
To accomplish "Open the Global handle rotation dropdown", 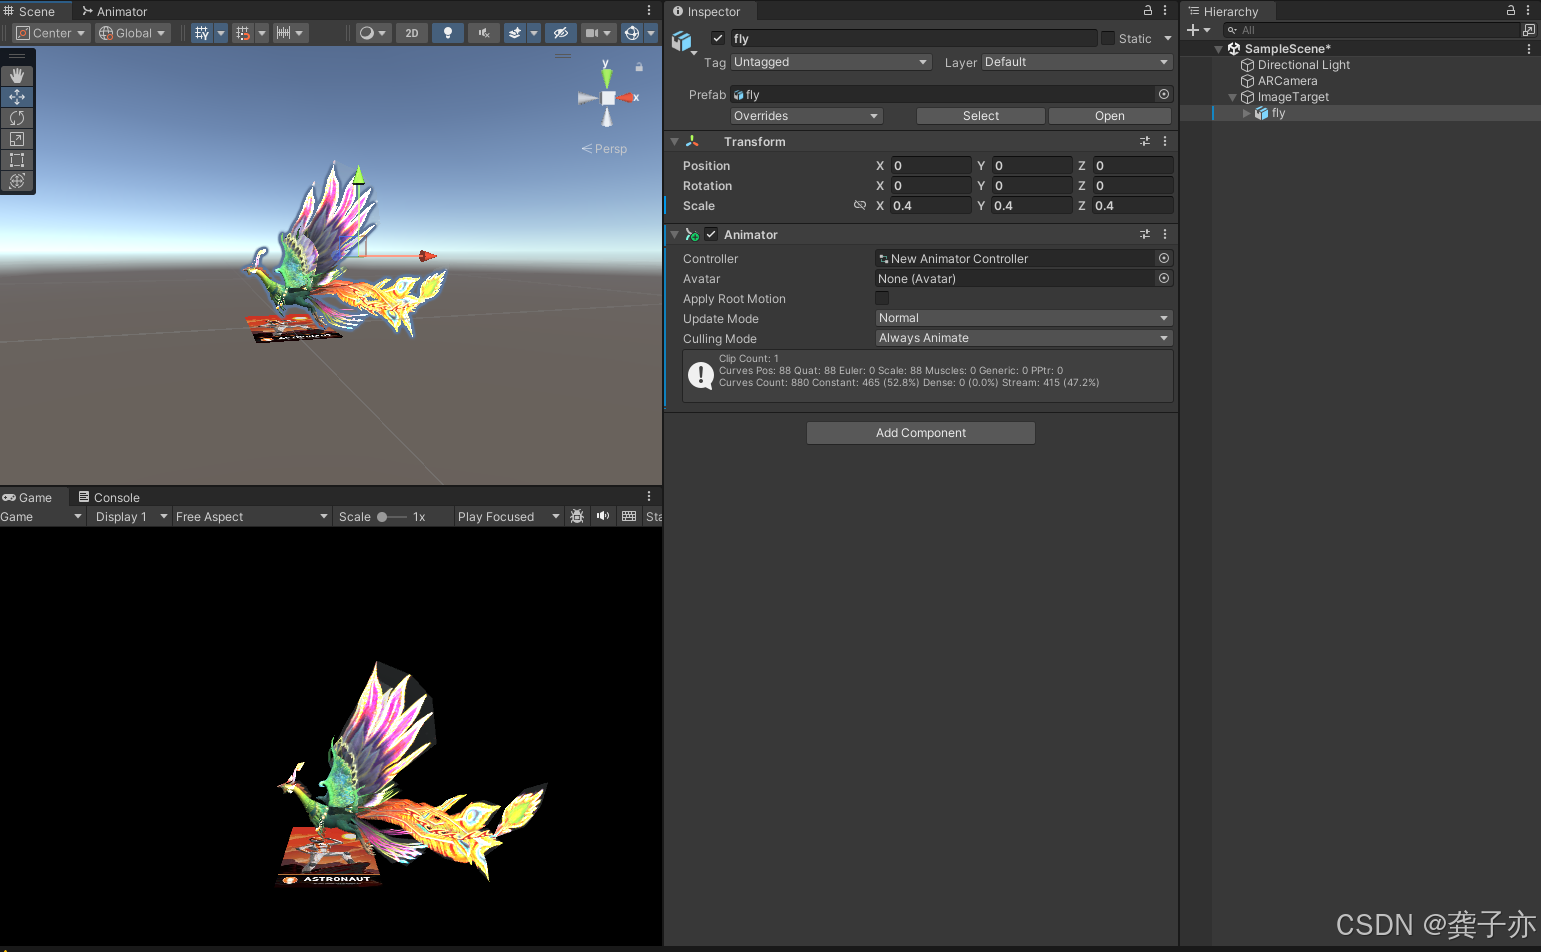I will click(x=133, y=33).
